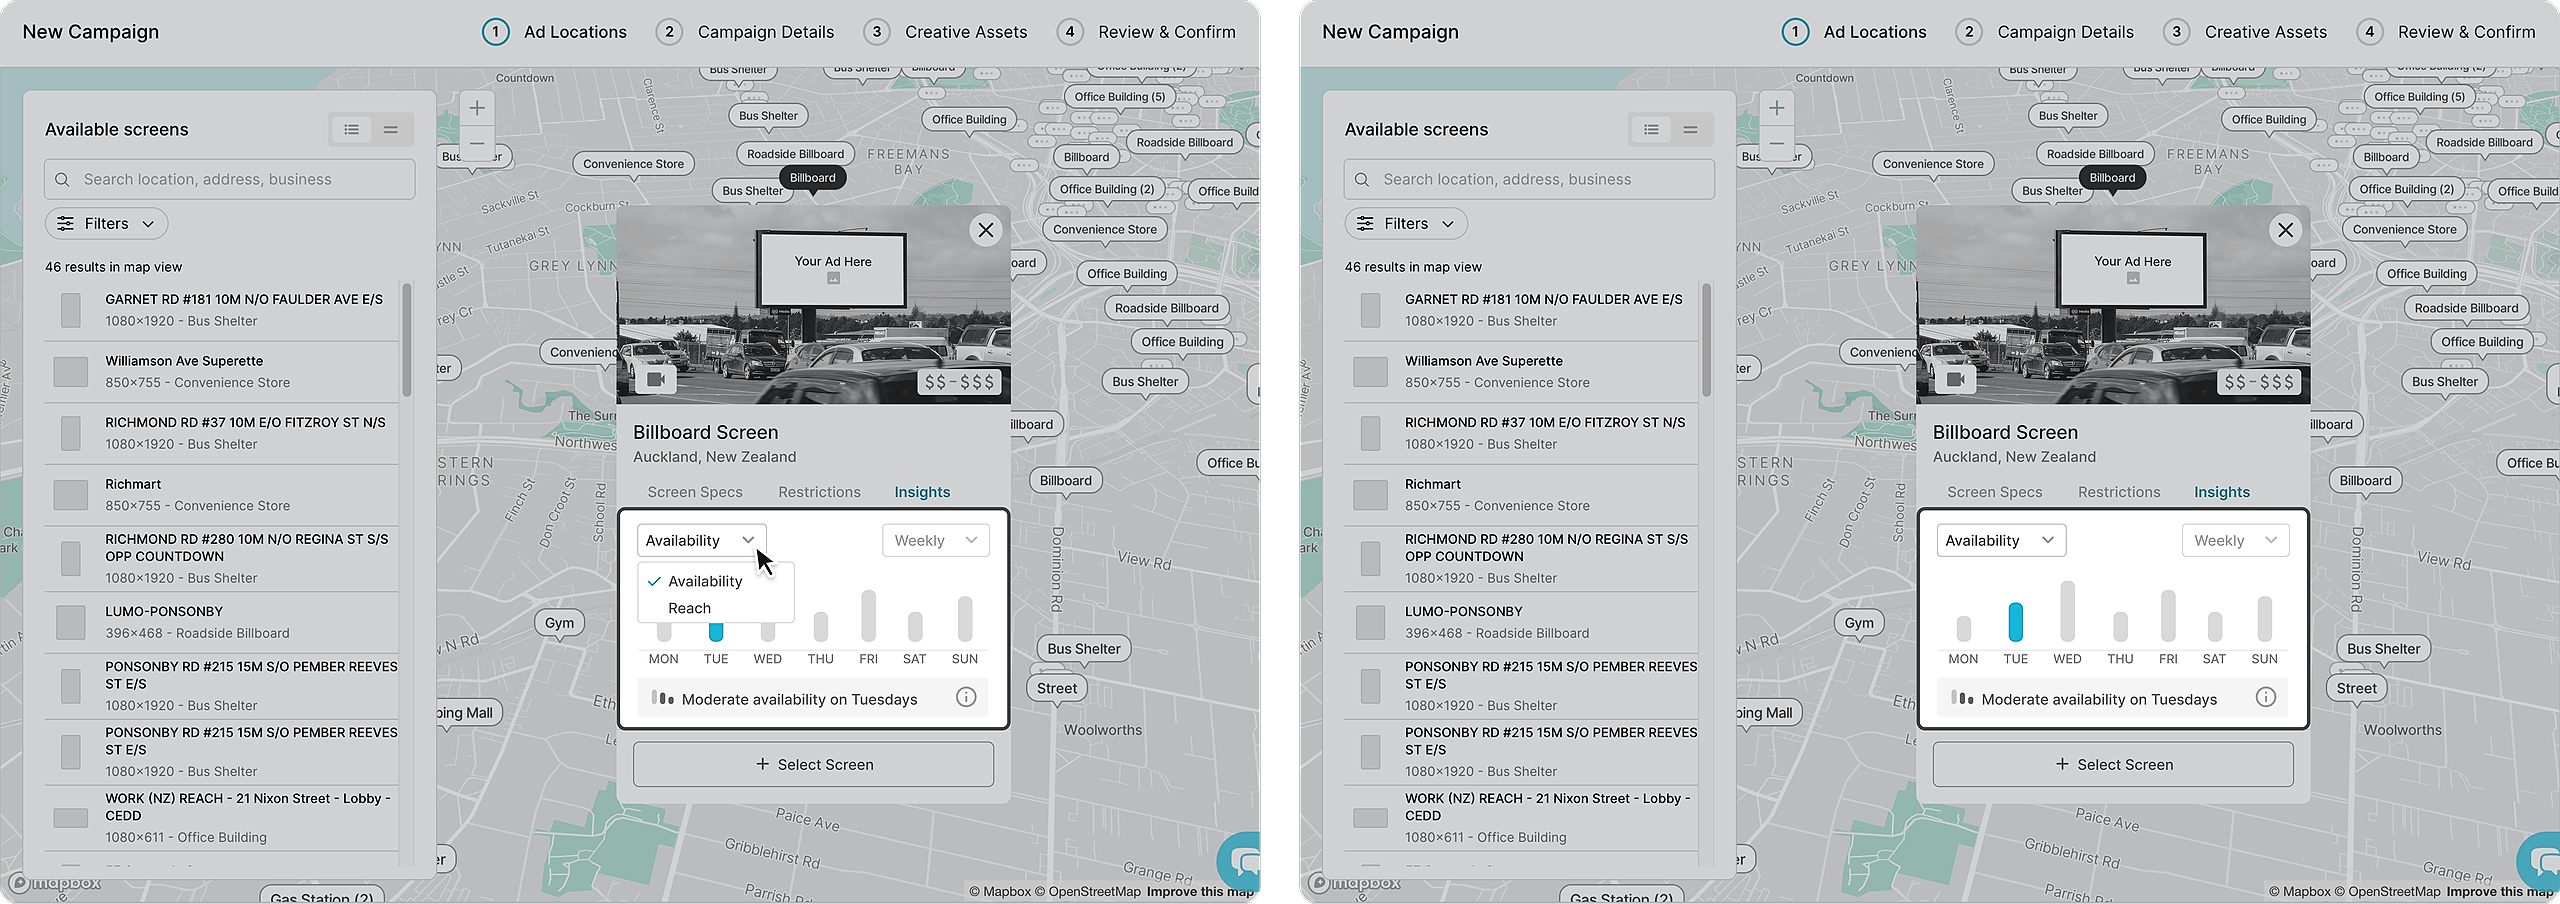Click the billboard photo thumbnail in right popup
This screenshot has width=2560, height=904.
click(x=2113, y=305)
